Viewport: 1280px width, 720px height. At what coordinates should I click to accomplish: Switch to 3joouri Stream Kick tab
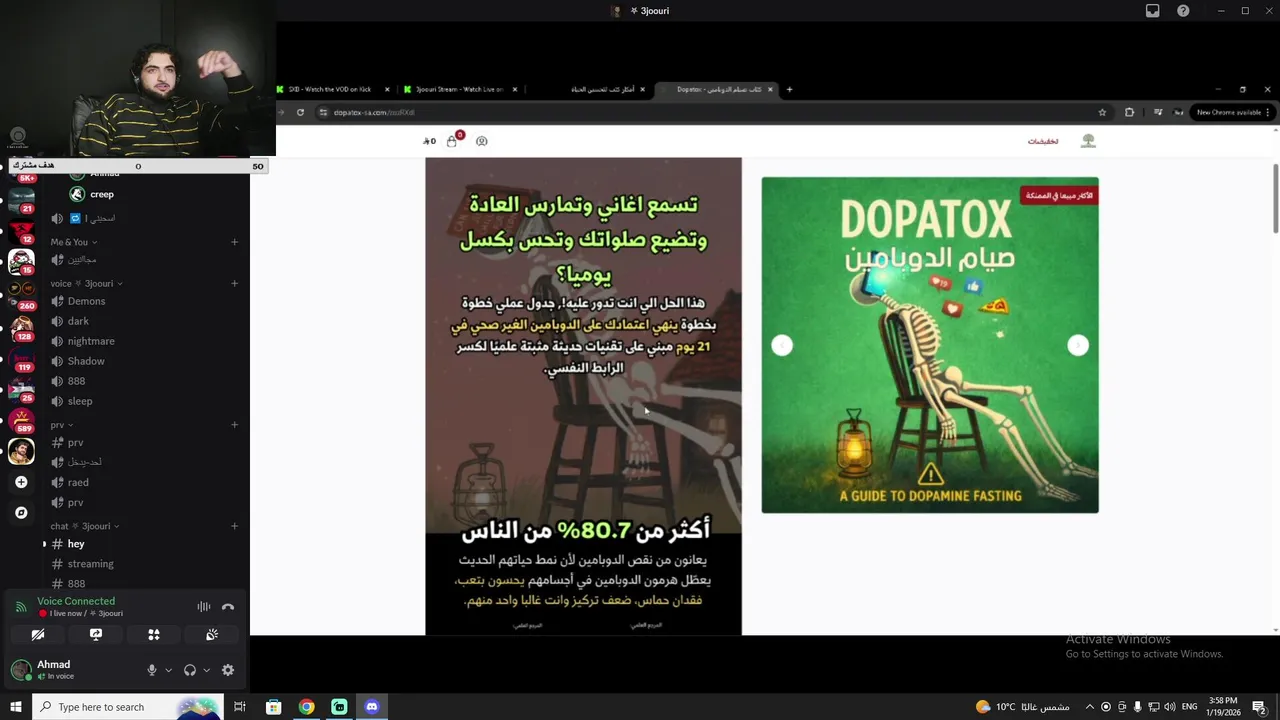tap(460, 89)
